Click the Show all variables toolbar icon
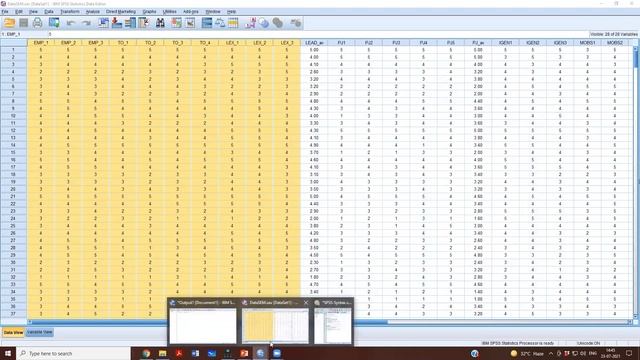This screenshot has height=360, width=640. tap(278, 23)
